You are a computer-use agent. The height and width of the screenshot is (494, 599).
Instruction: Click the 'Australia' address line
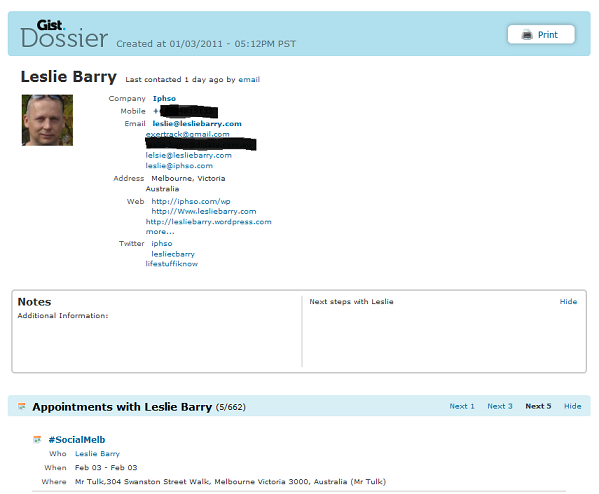tap(162, 189)
